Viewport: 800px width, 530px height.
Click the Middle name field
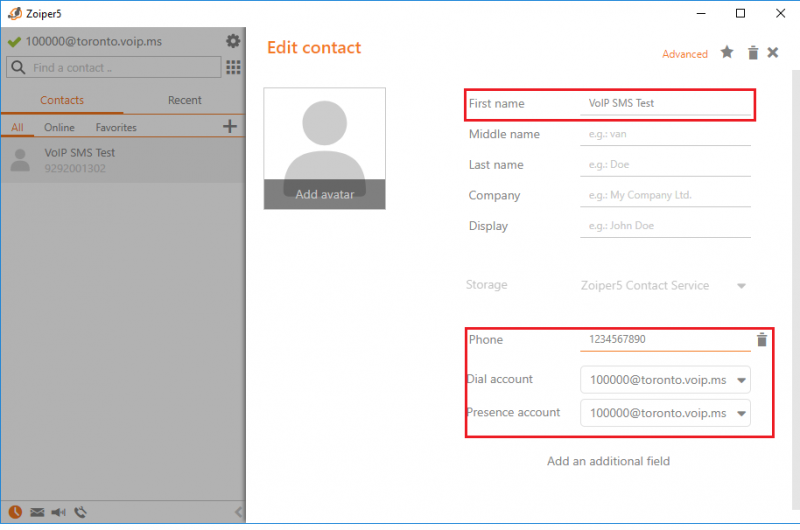665,134
